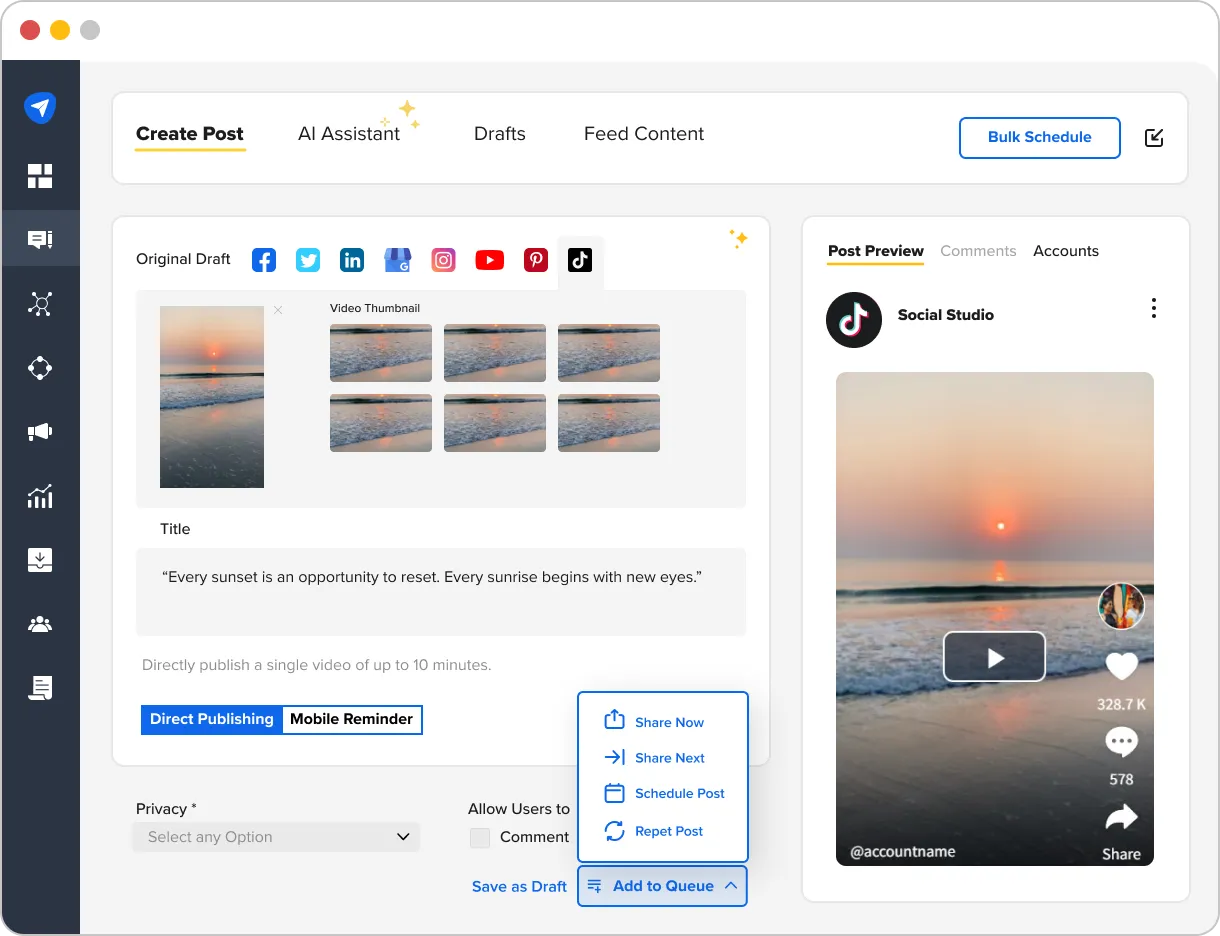Open the Privacy dropdown

[277, 837]
